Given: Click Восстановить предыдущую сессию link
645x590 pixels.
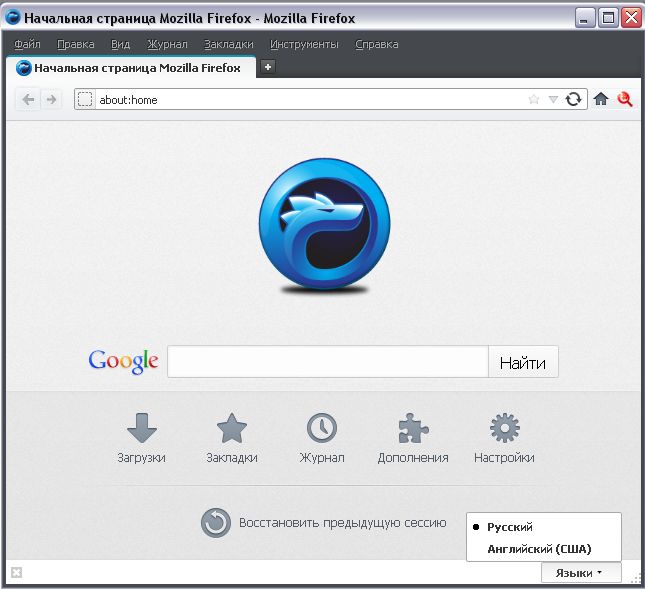Looking at the screenshot, I should 343,523.
